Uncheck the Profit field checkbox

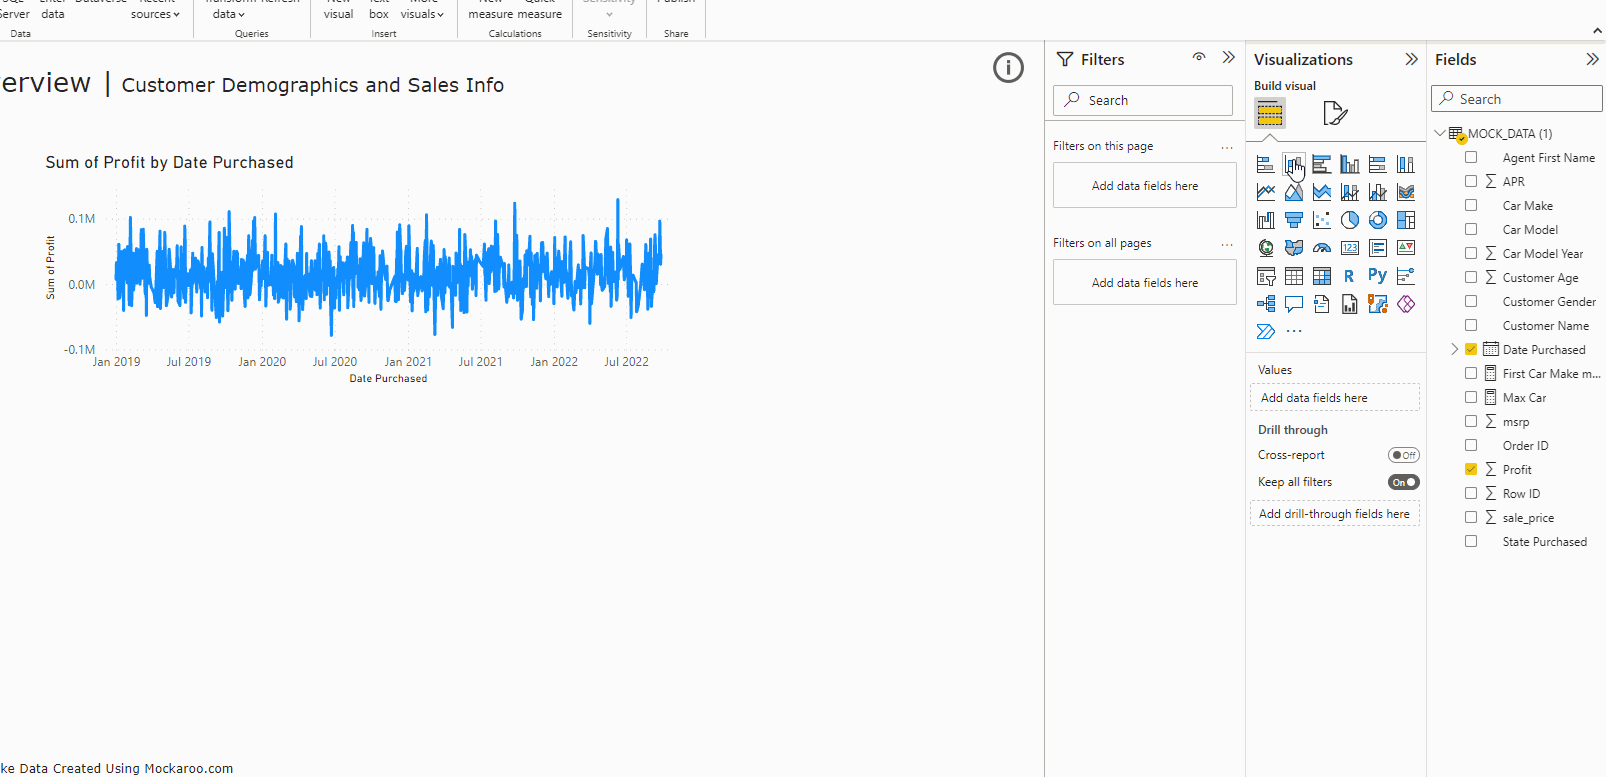(x=1471, y=469)
